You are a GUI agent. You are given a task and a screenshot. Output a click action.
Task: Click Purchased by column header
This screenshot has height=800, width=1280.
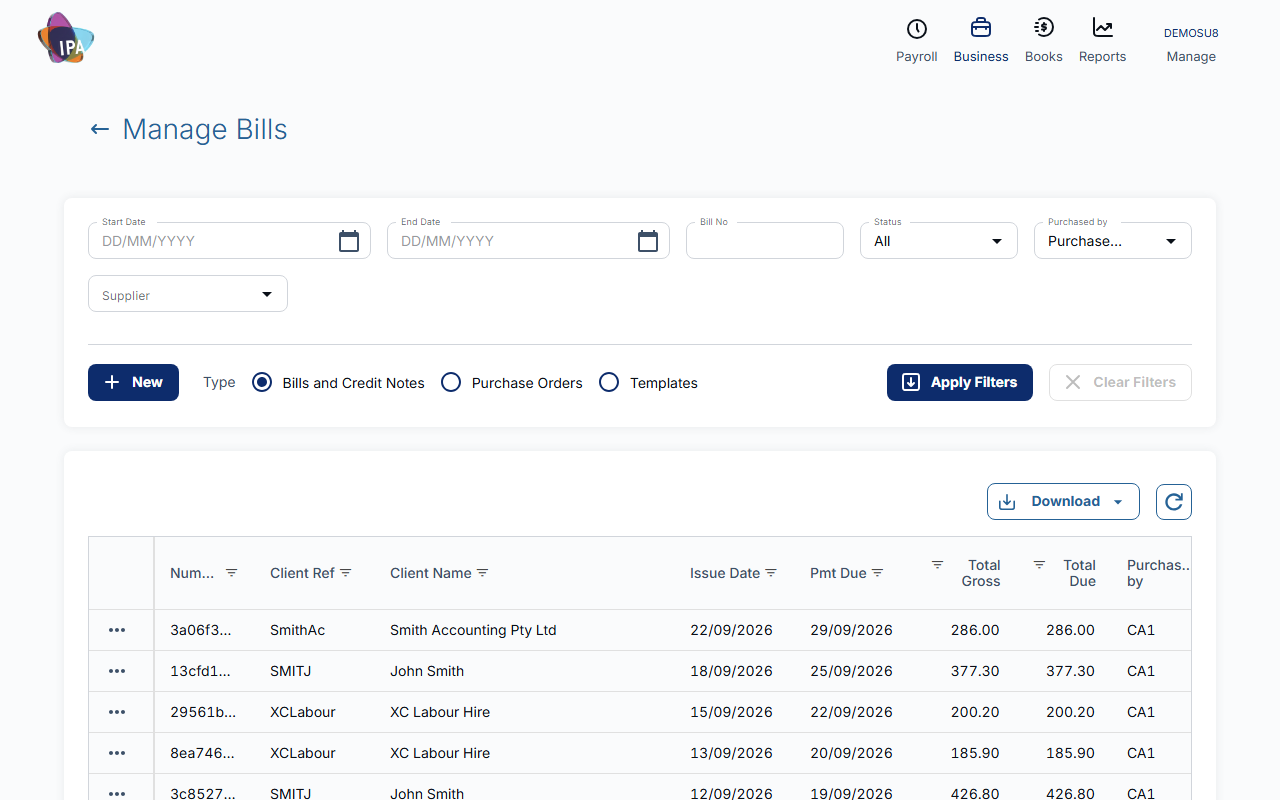pyautogui.click(x=1158, y=573)
